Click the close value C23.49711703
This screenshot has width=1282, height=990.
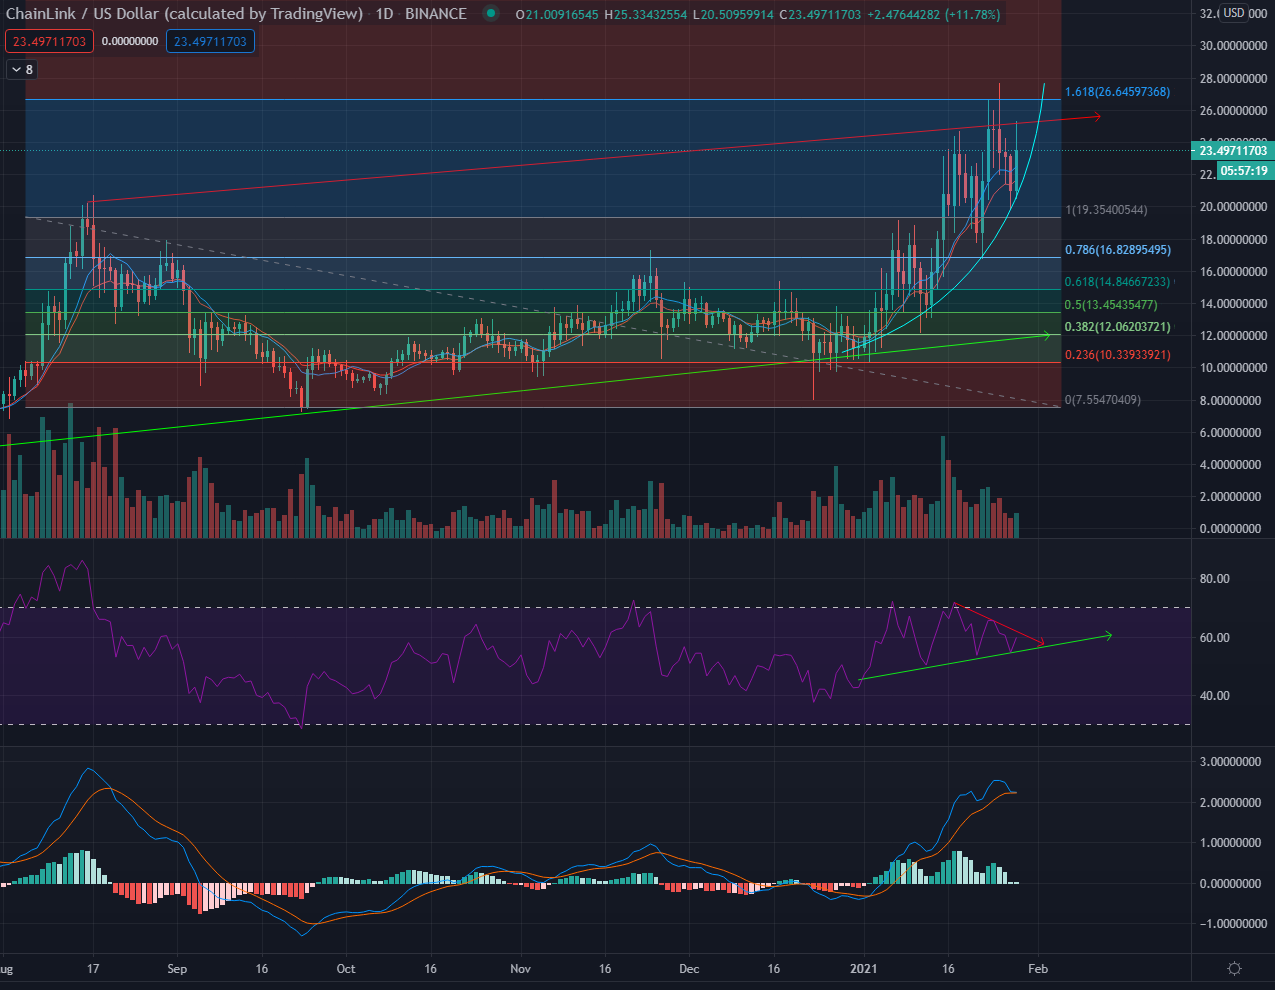(x=820, y=15)
